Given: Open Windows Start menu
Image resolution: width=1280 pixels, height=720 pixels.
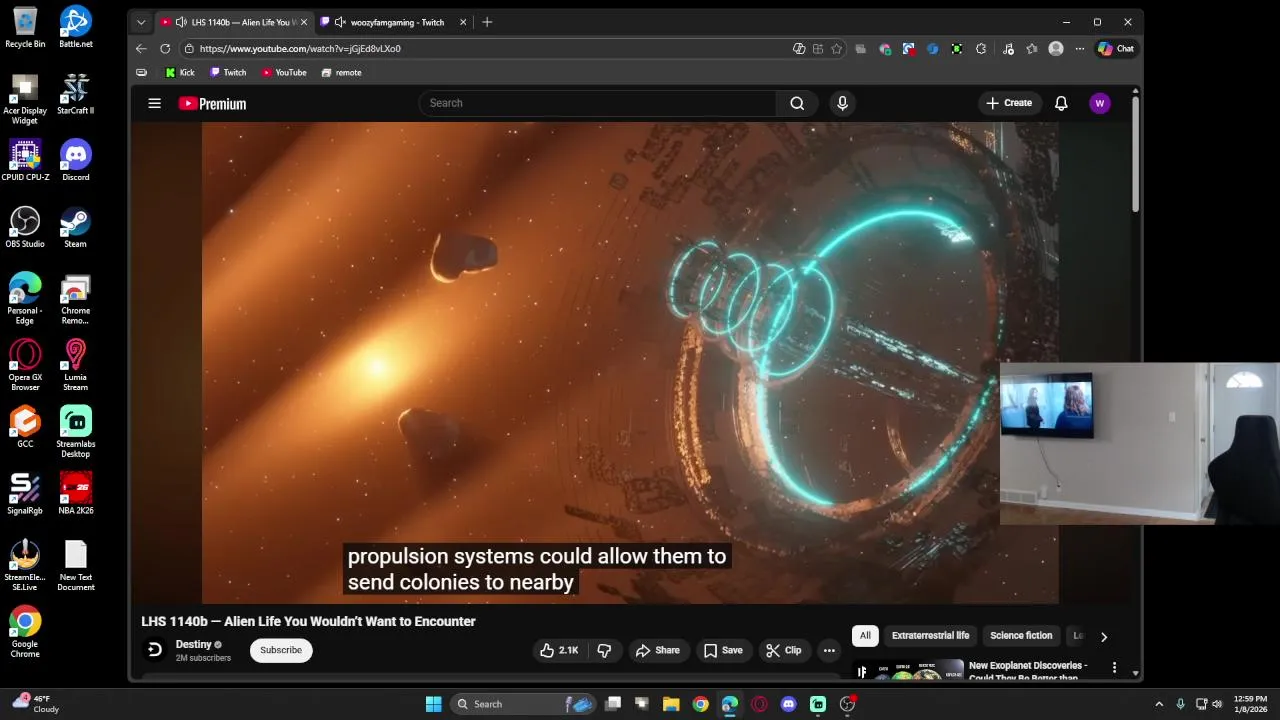Looking at the screenshot, I should click(433, 704).
